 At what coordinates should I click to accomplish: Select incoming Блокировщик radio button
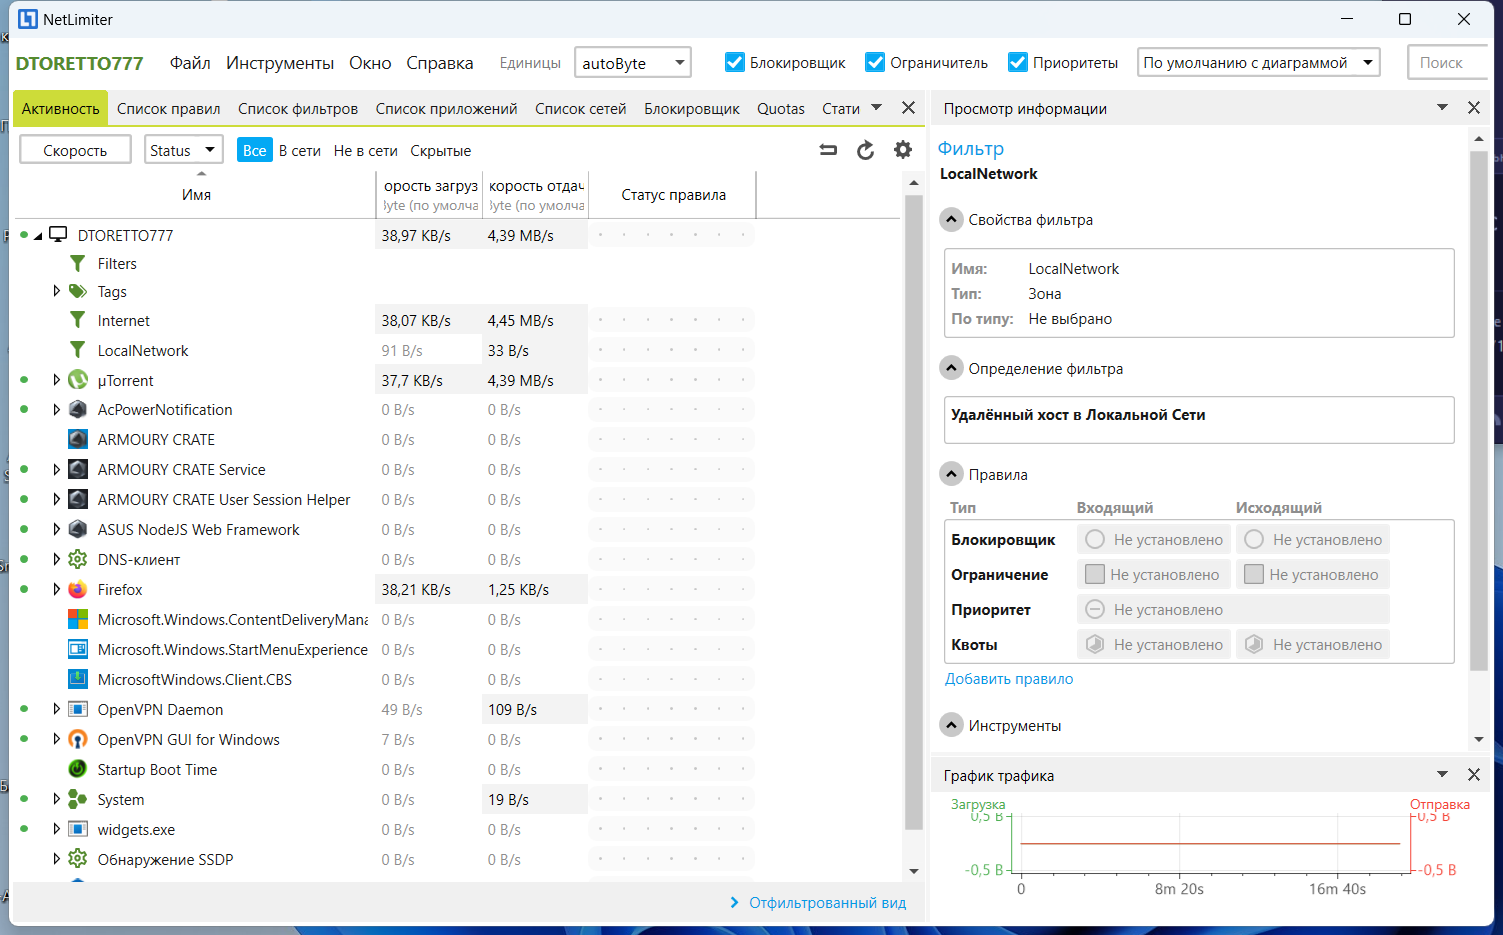tap(1095, 540)
